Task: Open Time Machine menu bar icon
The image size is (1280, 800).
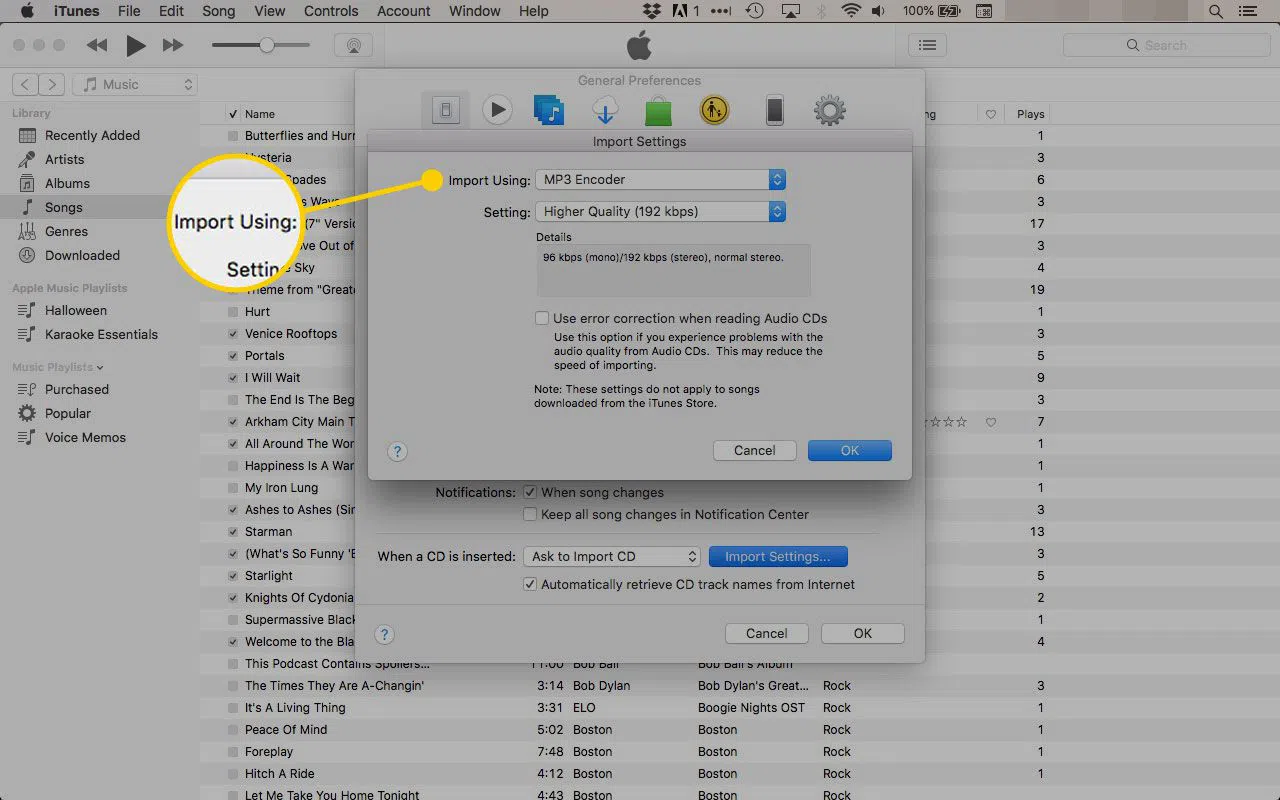Action: (755, 12)
